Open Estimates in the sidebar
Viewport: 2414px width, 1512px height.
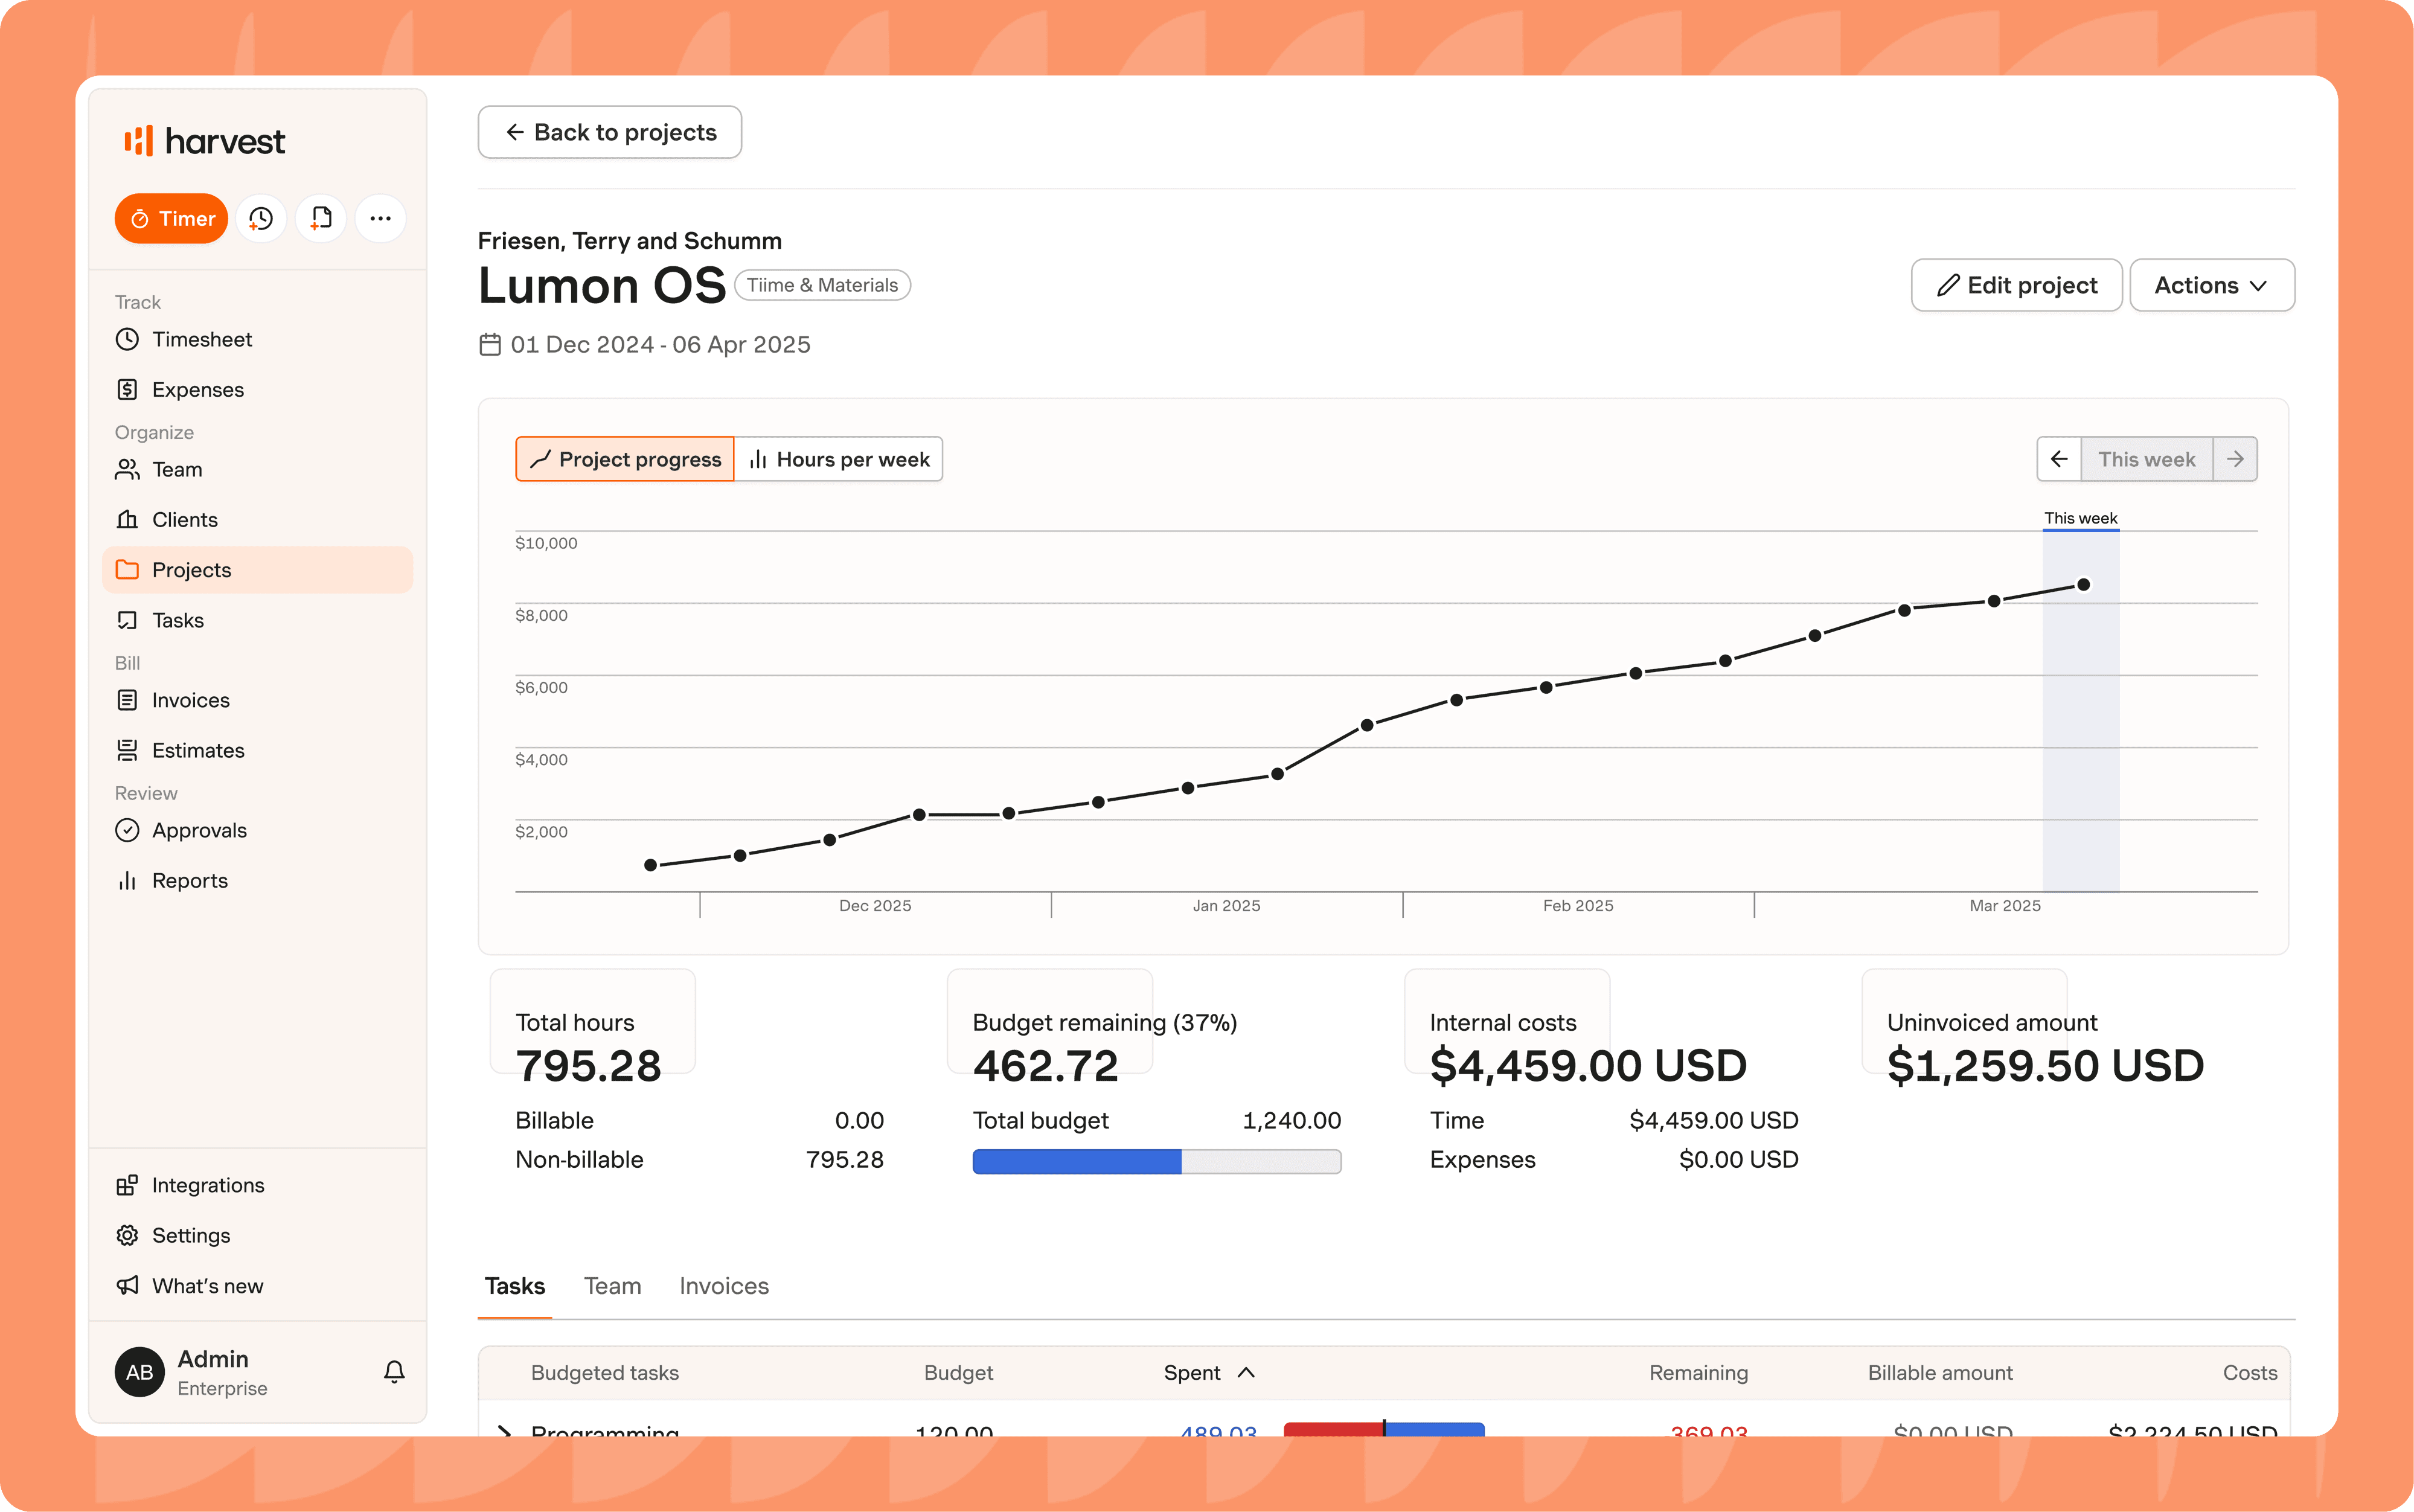click(x=257, y=750)
